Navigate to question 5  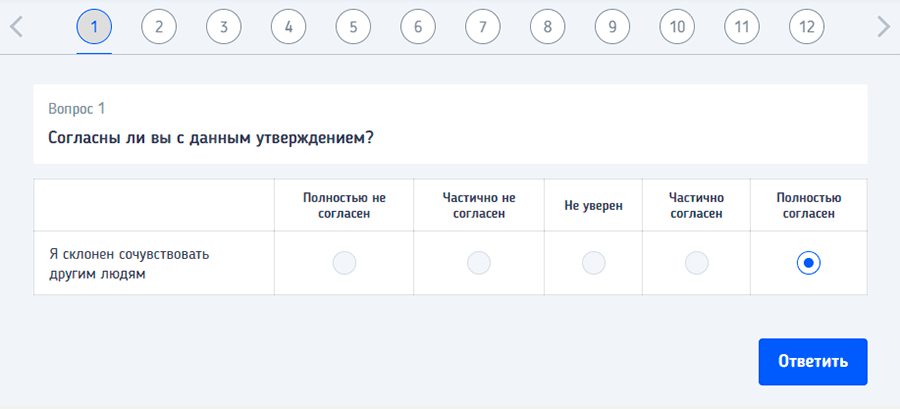click(x=353, y=27)
